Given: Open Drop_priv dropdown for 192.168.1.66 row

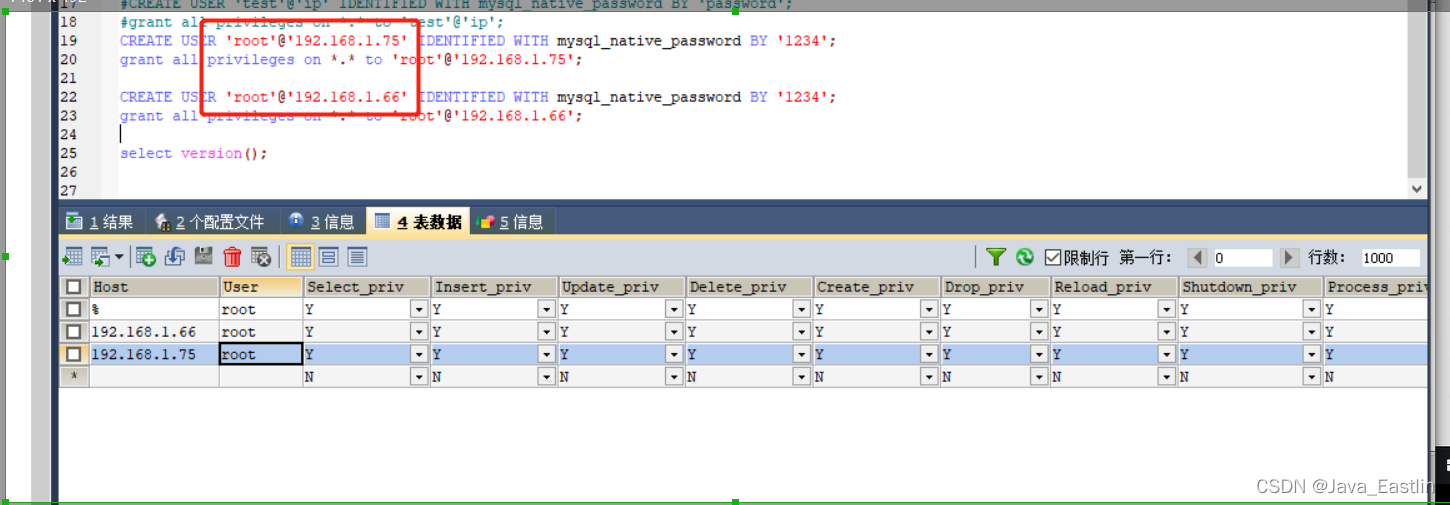Looking at the screenshot, I should 1040,332.
